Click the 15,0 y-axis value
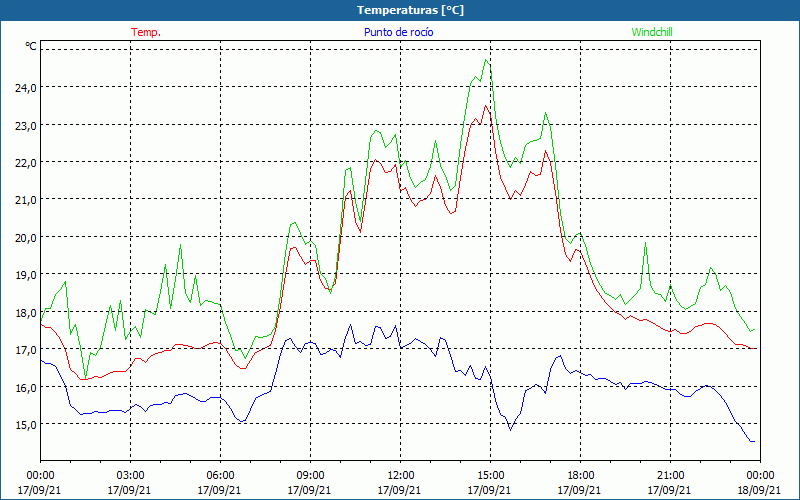The image size is (800, 500). coord(25,424)
